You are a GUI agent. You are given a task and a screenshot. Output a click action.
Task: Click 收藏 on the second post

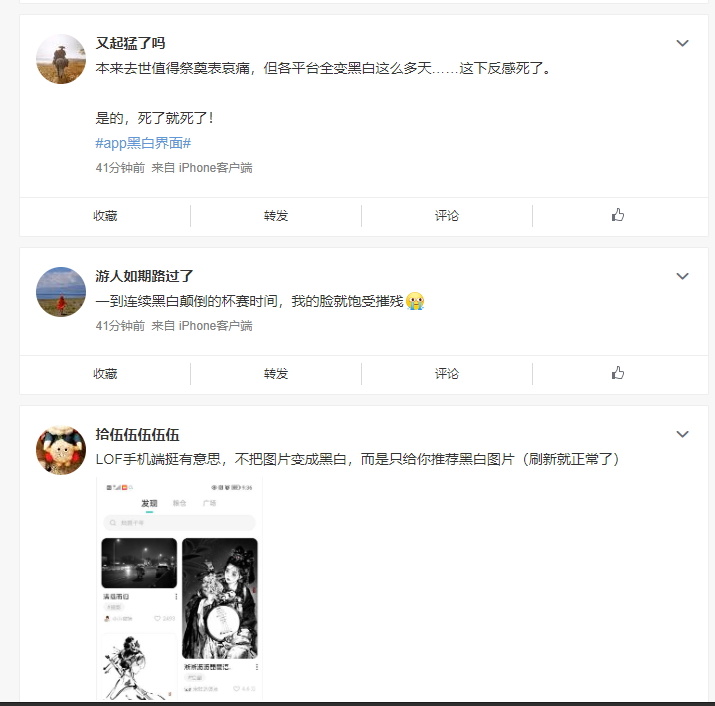[x=105, y=374]
